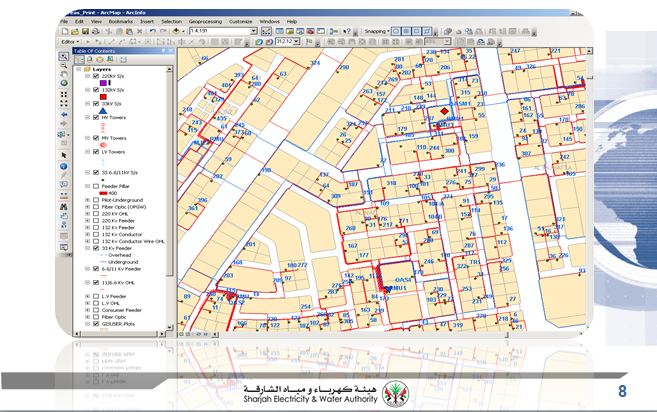
Task: Expand the Pilot-Underground layer tree node
Action: [89, 200]
